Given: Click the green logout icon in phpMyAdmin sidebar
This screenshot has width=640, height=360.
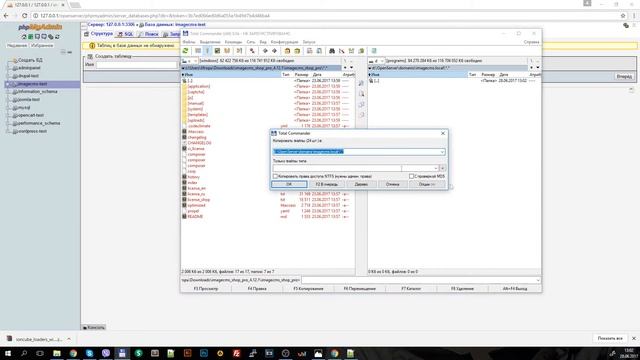Looking at the screenshot, I should [x=31, y=37].
